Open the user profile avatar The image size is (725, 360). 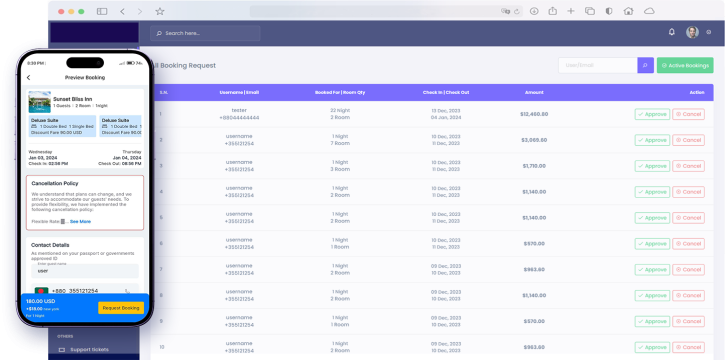692,32
